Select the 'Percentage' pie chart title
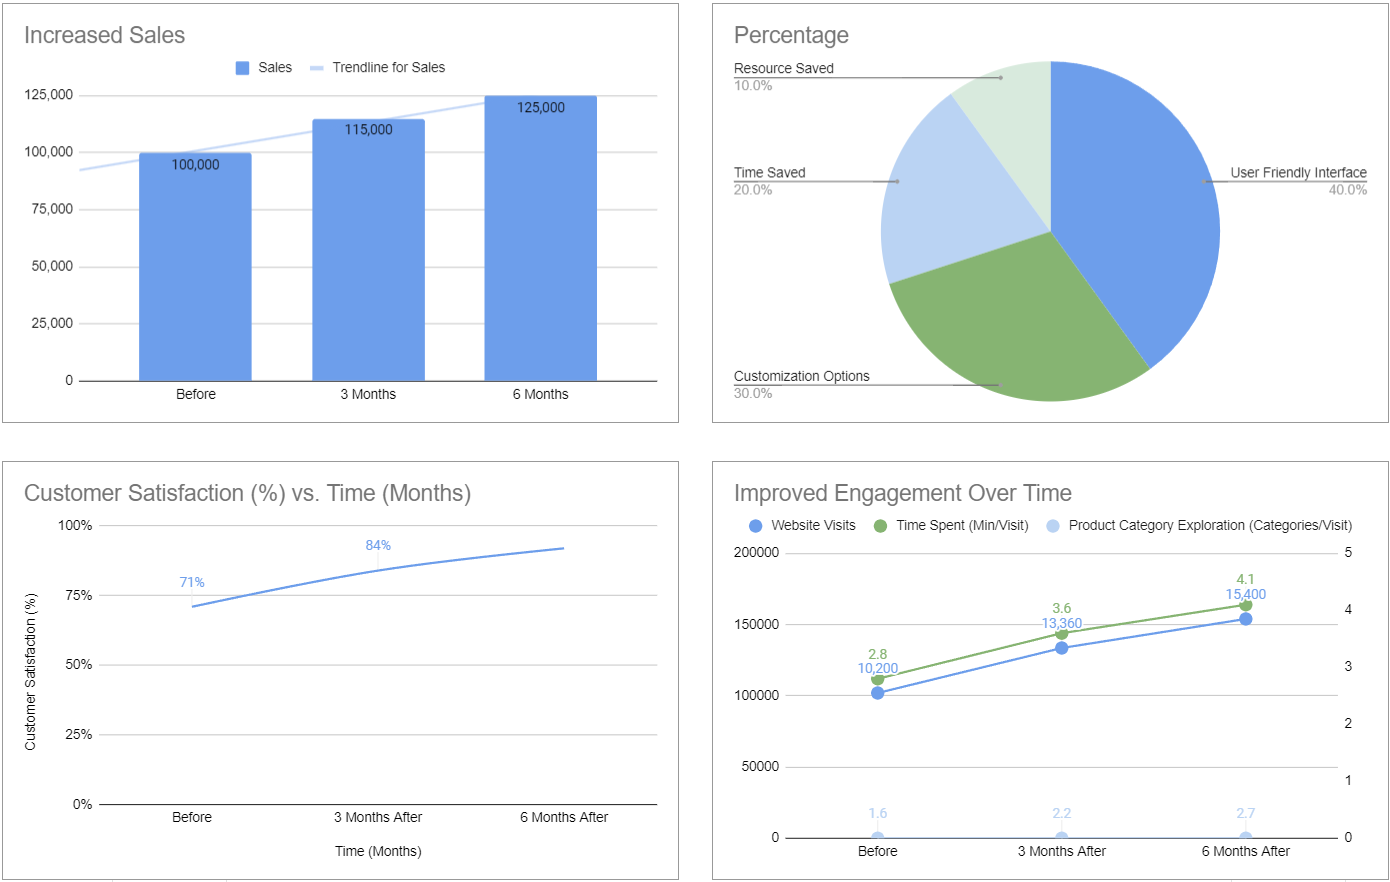 click(x=791, y=36)
